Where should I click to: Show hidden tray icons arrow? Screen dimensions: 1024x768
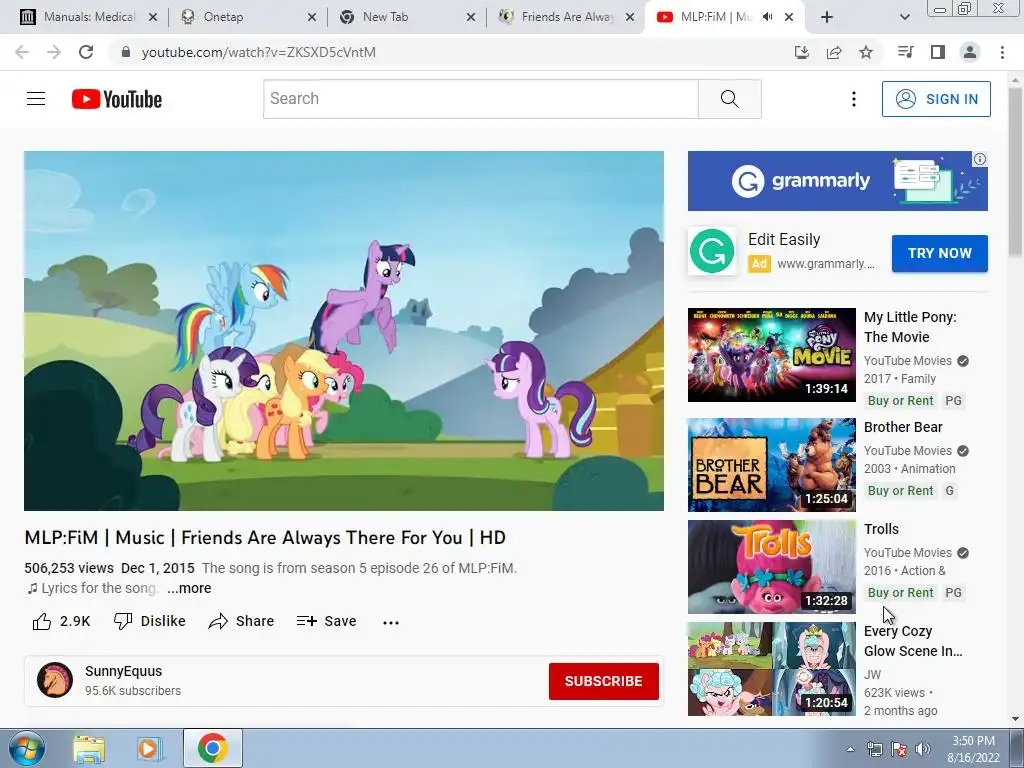pos(850,749)
